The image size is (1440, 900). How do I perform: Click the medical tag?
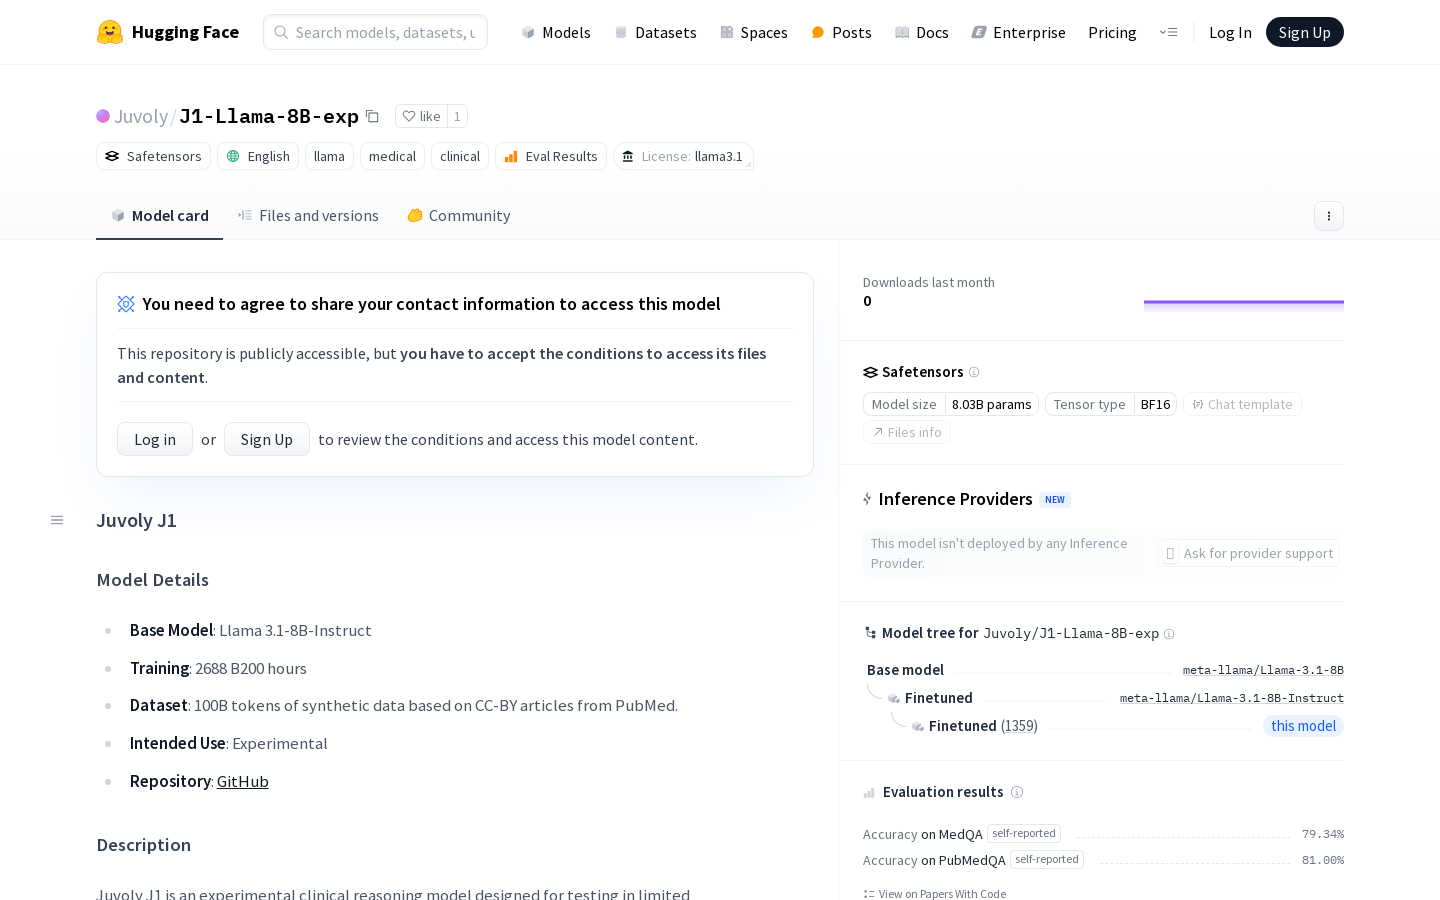(x=392, y=156)
